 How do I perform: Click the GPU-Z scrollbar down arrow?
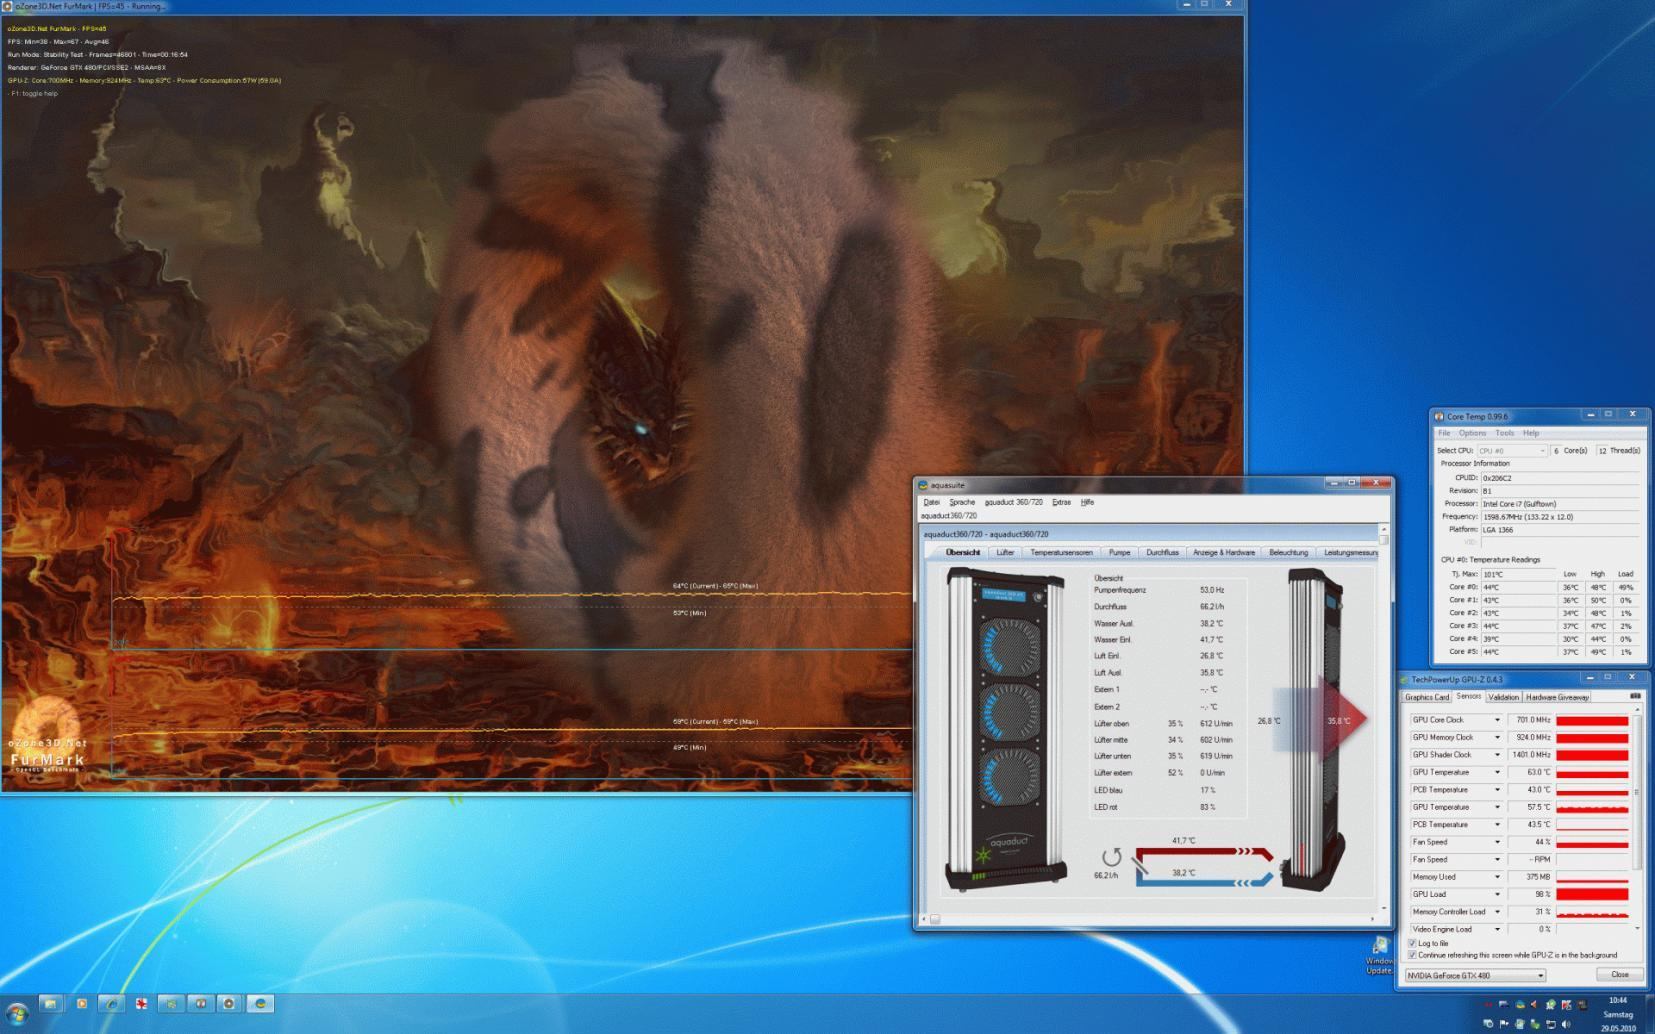pyautogui.click(x=1637, y=929)
